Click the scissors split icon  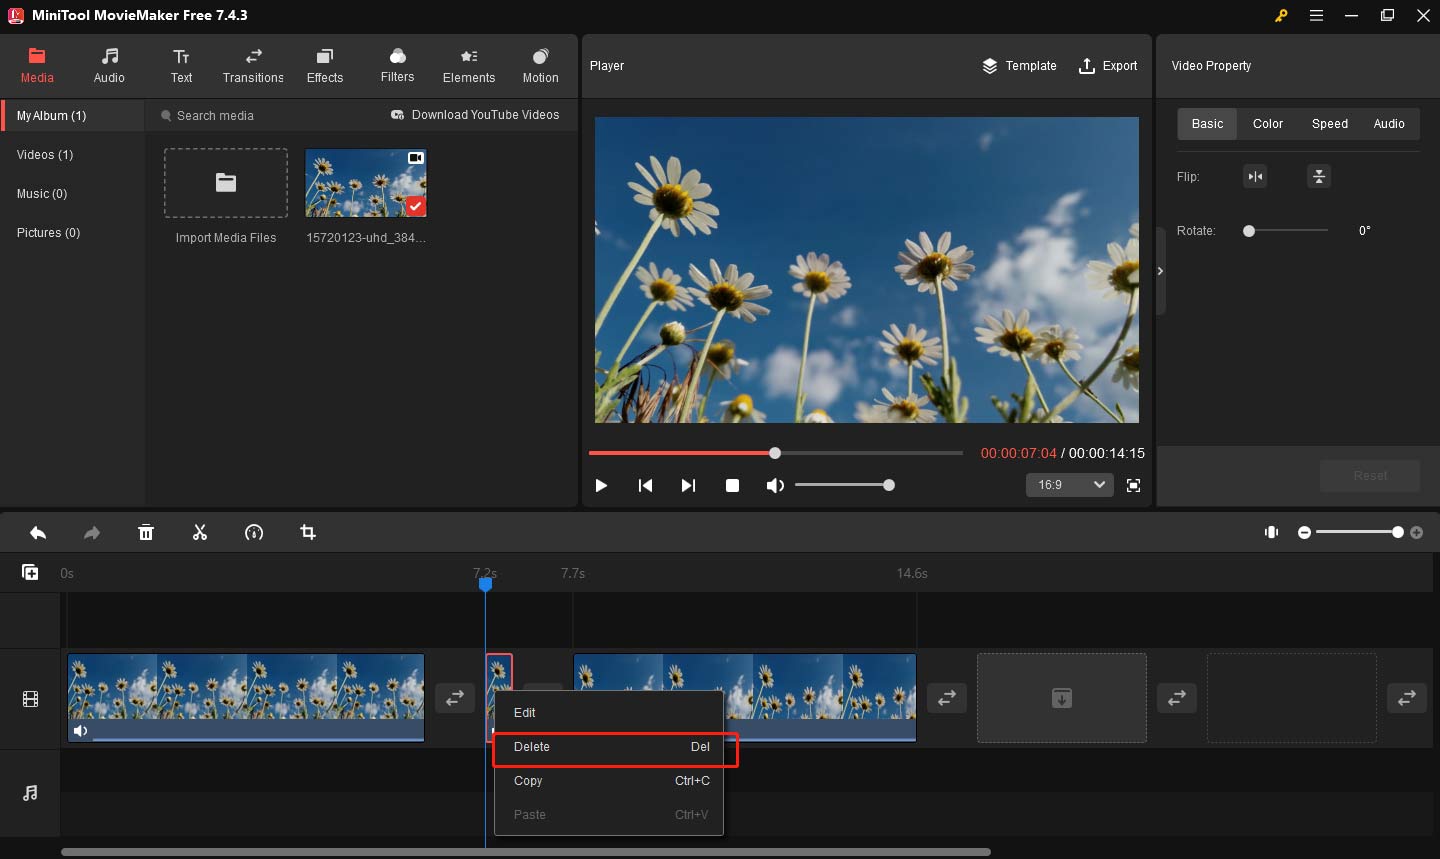[x=200, y=533]
